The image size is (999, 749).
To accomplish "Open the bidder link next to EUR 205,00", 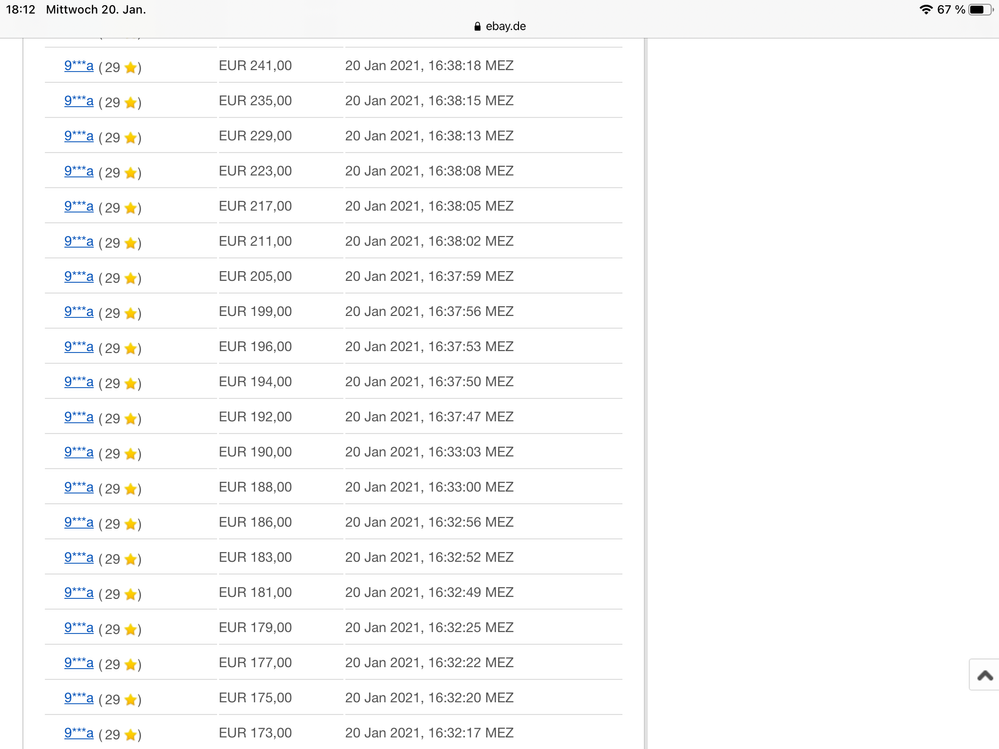I will pos(78,276).
